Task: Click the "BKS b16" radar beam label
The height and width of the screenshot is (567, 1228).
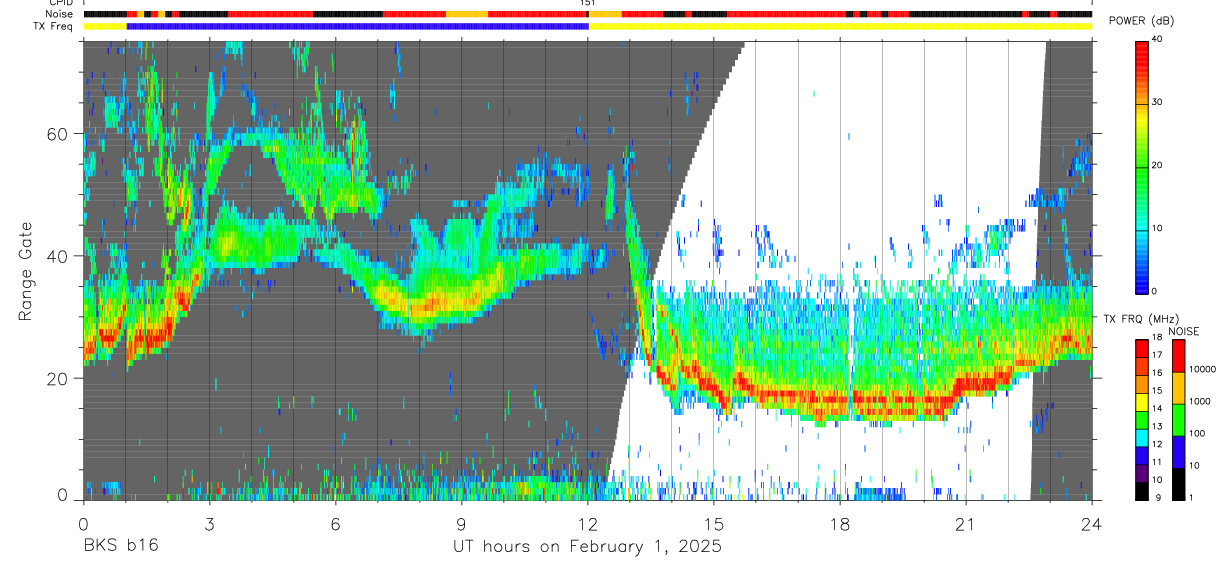Action: [120, 546]
